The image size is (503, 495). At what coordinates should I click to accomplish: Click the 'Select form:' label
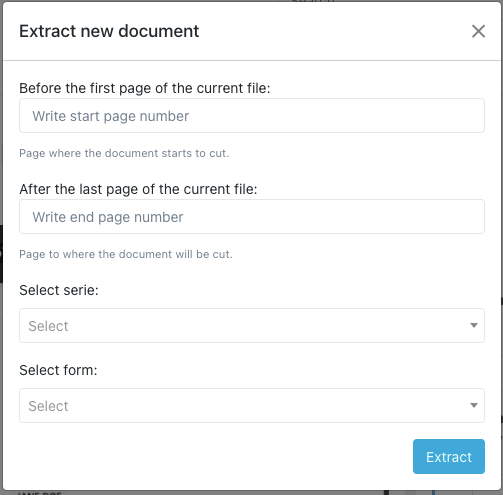click(x=58, y=370)
